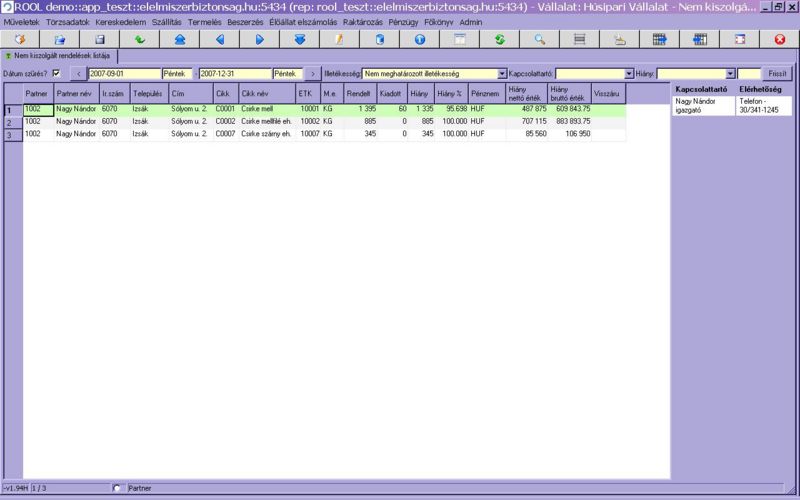Click the blue info circle icon
Image resolution: width=800 pixels, height=500 pixels.
tap(420, 39)
